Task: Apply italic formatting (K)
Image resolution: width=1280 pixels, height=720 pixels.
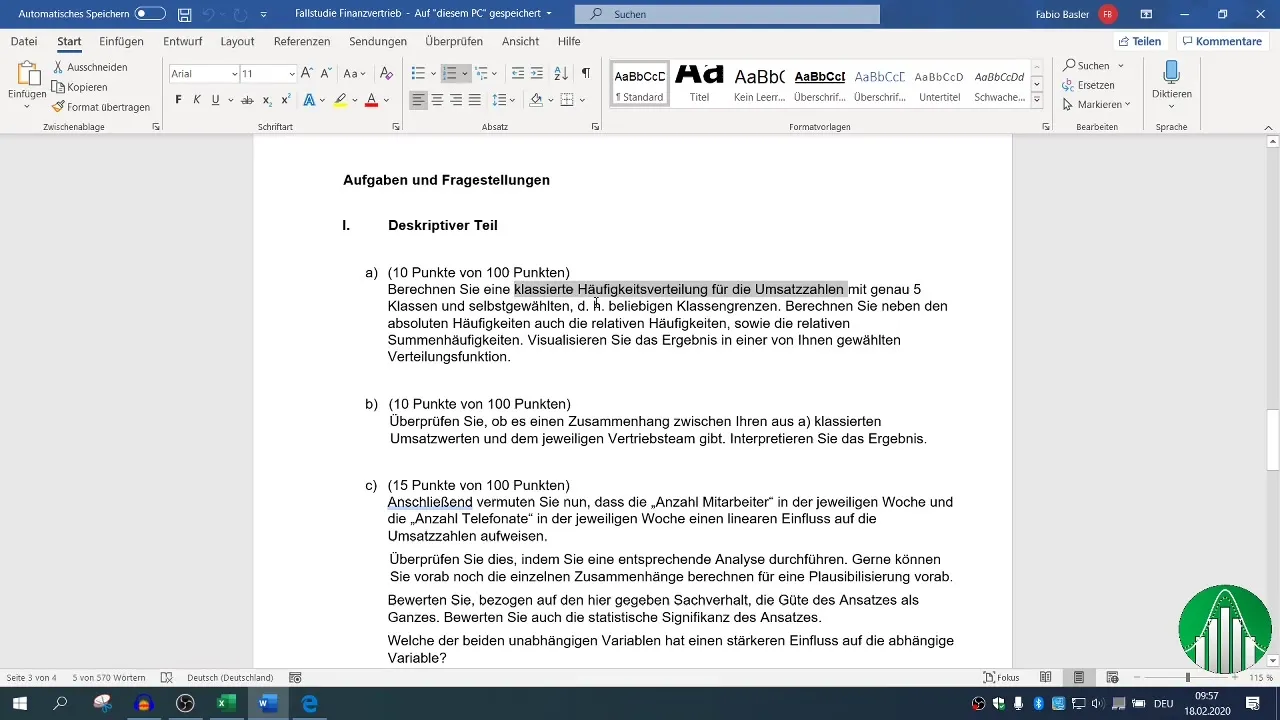Action: [197, 100]
